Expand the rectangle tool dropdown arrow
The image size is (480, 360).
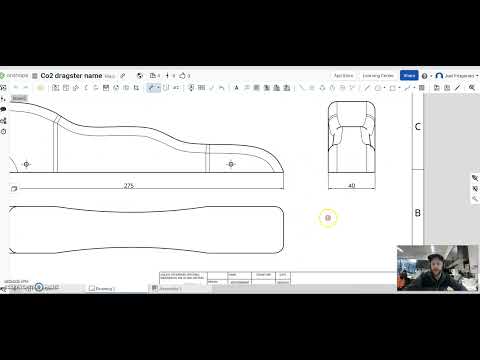coord(399,88)
